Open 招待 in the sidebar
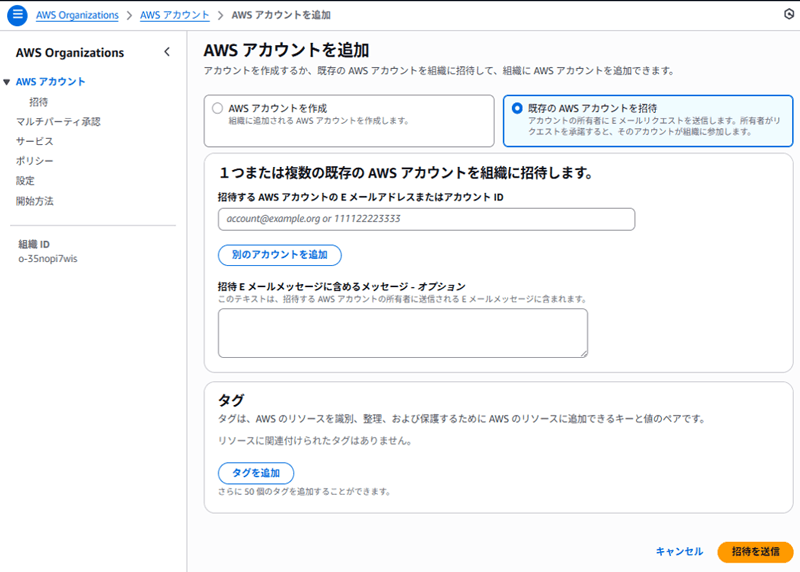Viewport: 800px width, 572px height. tap(38, 102)
